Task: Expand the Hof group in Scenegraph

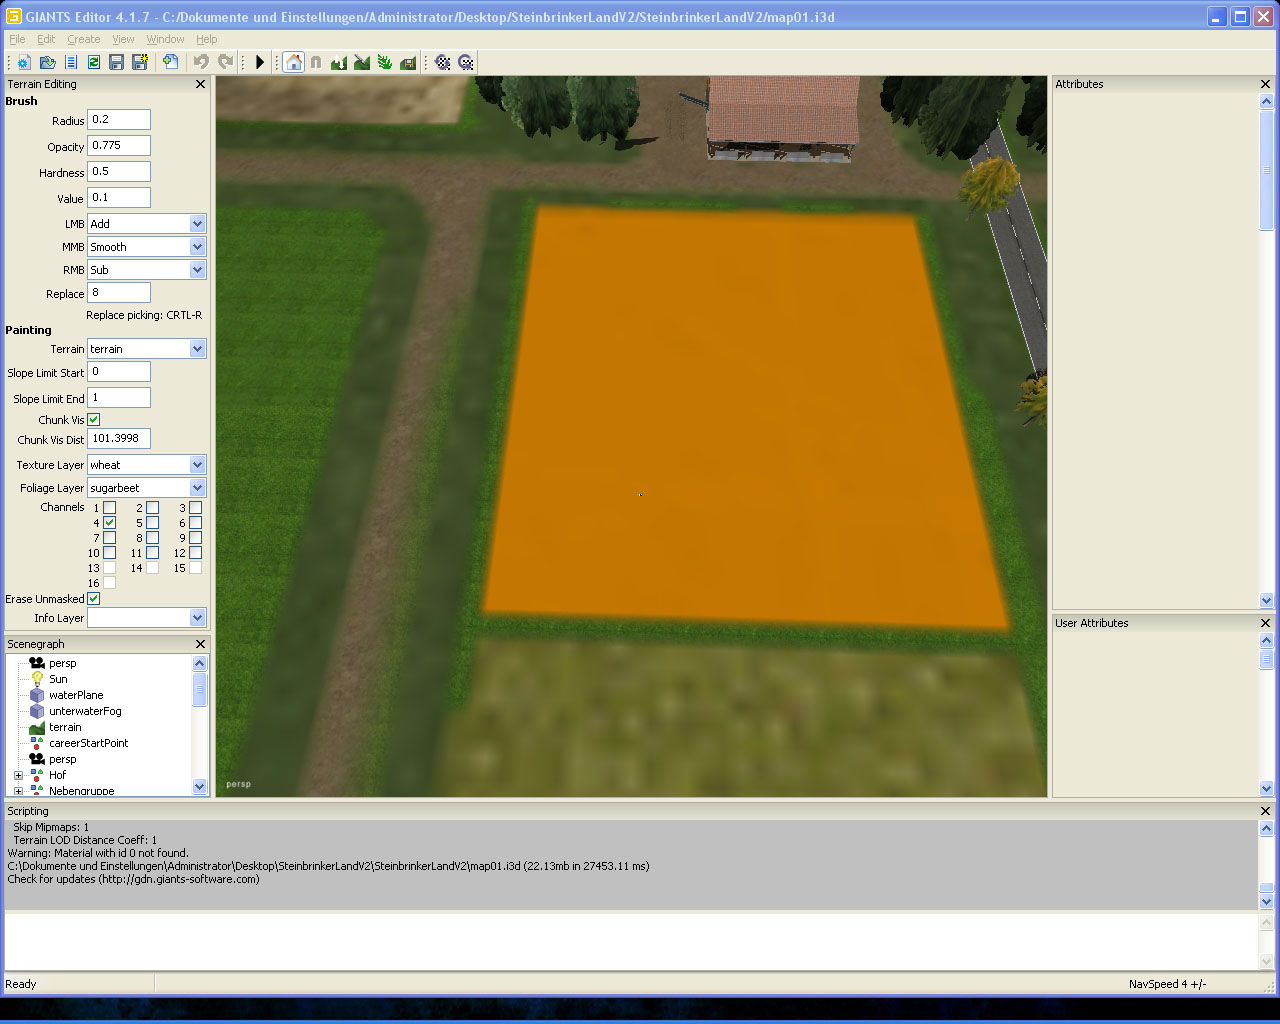Action: 18,775
